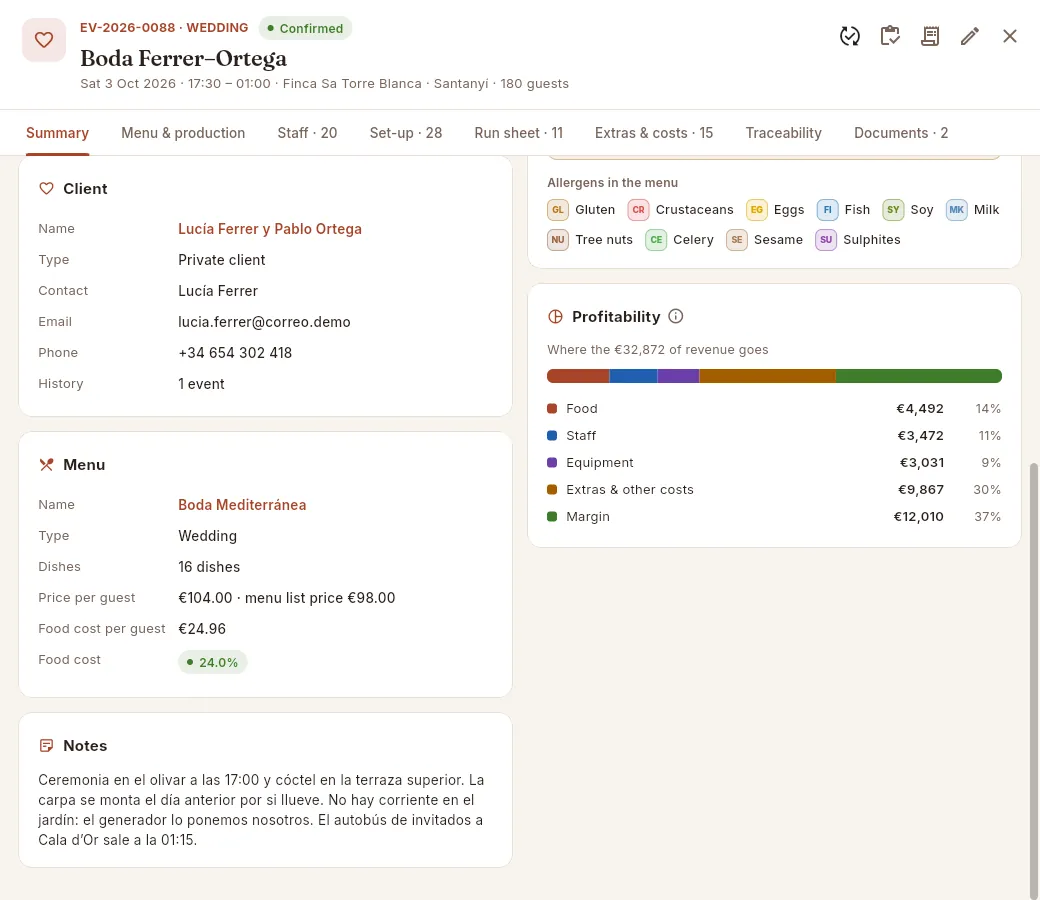Viewport: 1040px width, 900px height.
Task: Click the Margin legend color dot
Action: coord(552,516)
